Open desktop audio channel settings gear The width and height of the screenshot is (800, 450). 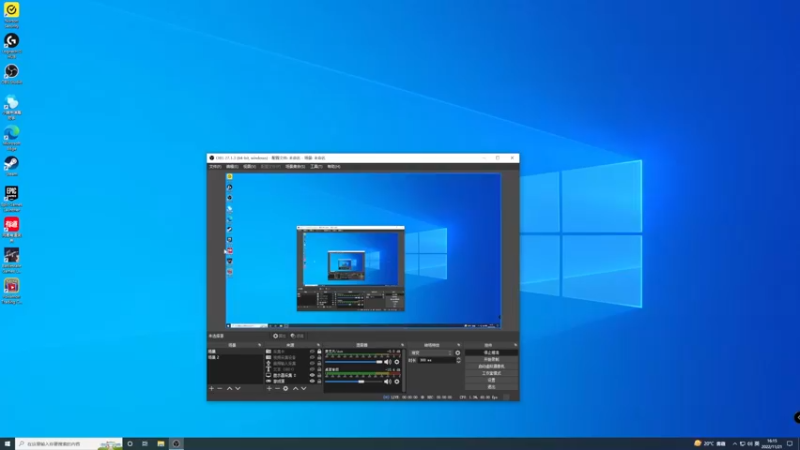[397, 381]
